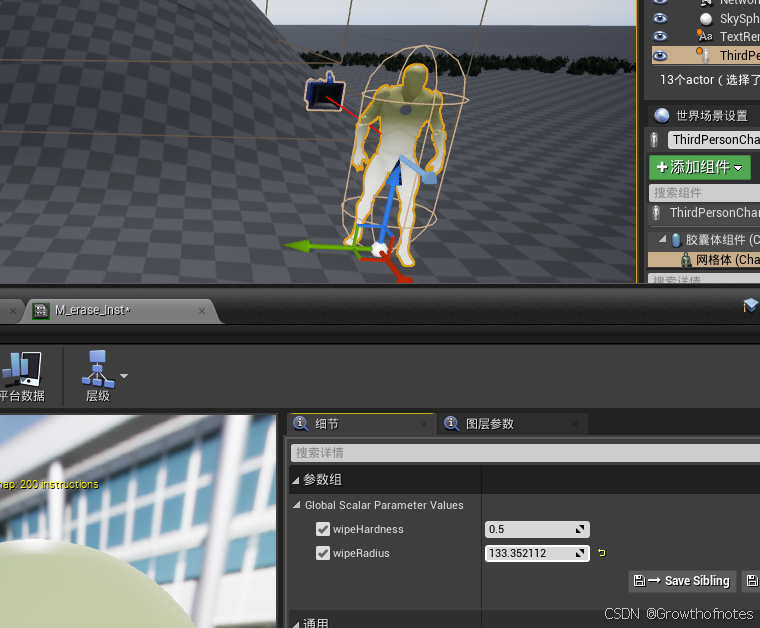Click the "13个actor" count text

click(687, 80)
